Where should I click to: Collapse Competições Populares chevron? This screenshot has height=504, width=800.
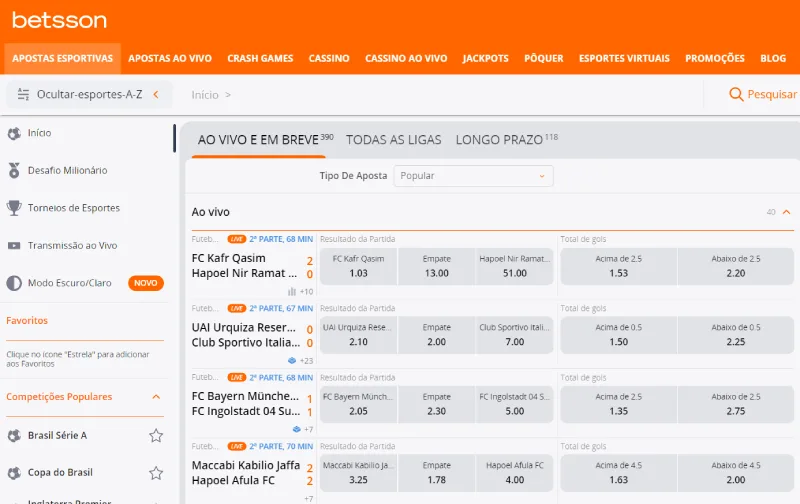click(156, 397)
